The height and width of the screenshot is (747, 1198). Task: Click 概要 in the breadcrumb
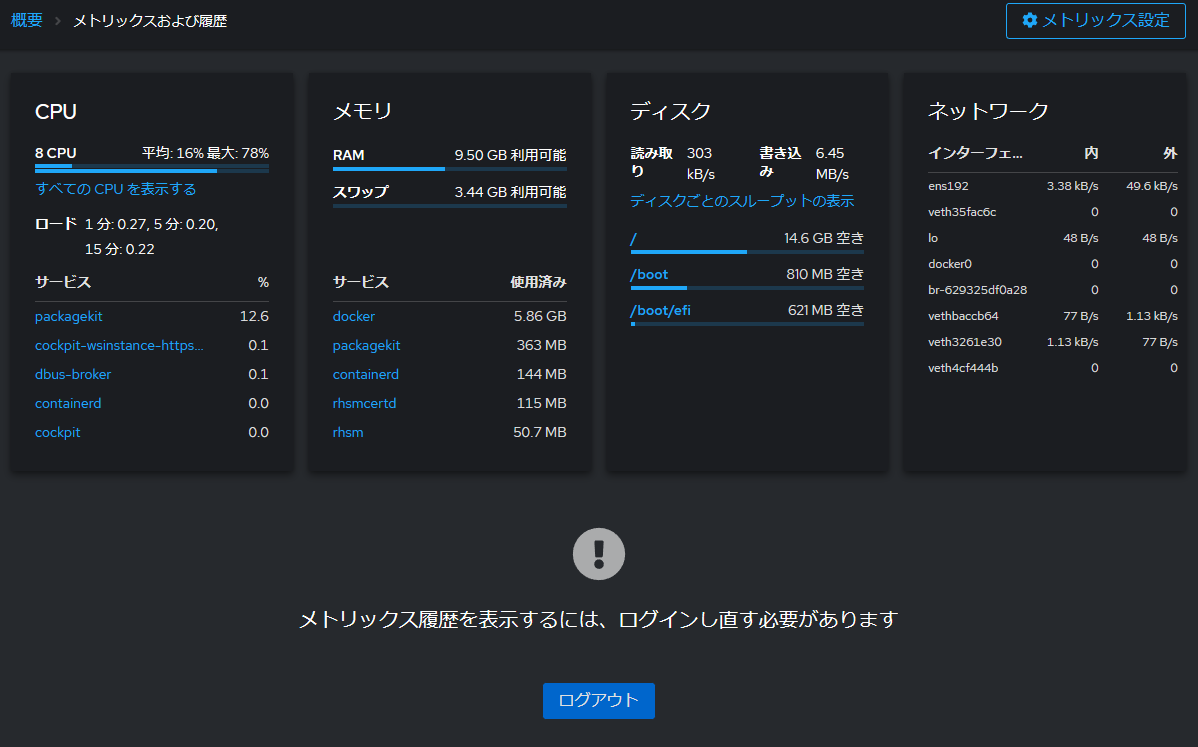[26, 18]
